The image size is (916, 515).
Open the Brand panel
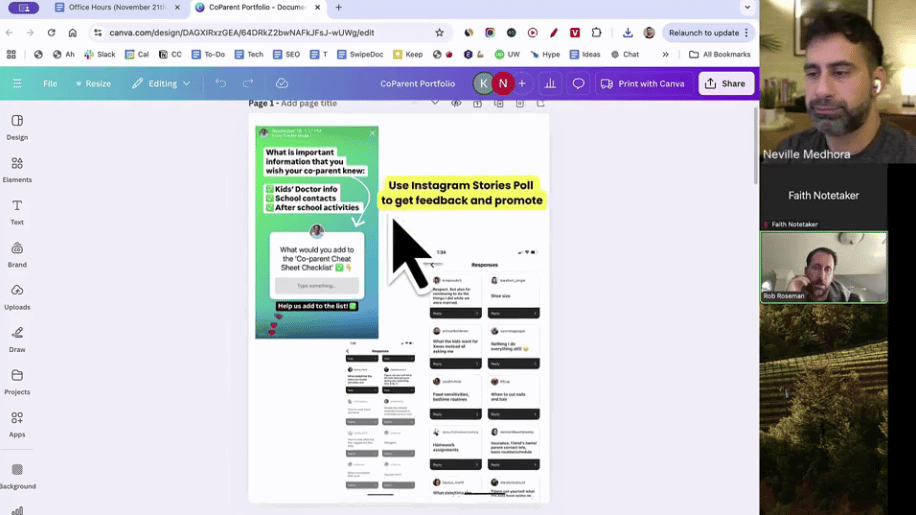pos(17,255)
